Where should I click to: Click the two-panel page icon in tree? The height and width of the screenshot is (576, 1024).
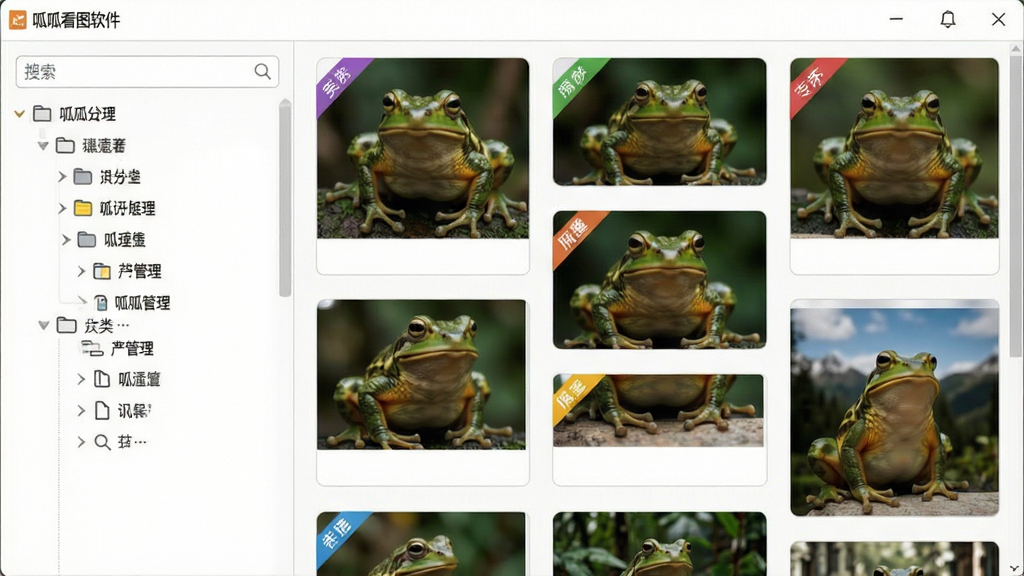(x=102, y=379)
